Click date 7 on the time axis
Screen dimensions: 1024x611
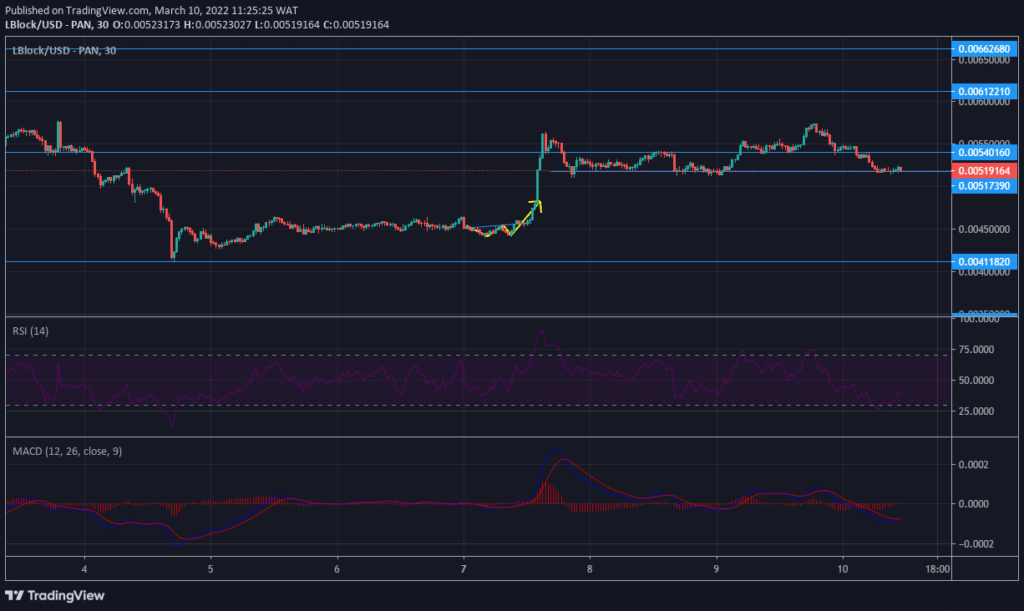pyautogui.click(x=463, y=569)
